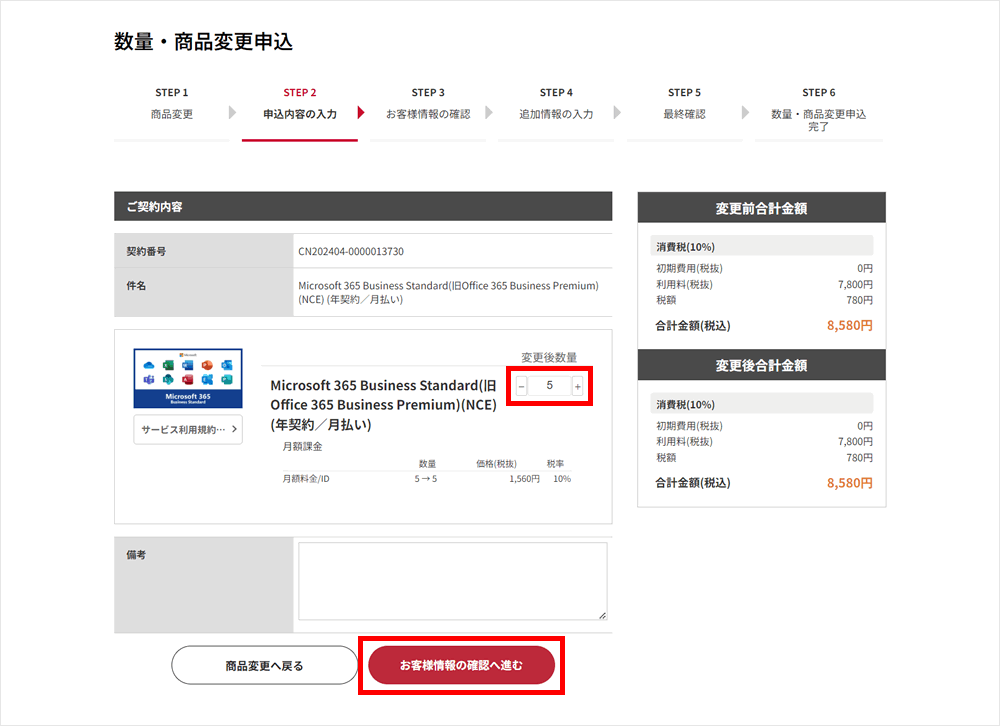The width and height of the screenshot is (1000, 726).
Task: Click the Microsoft 365 product thumbnail
Action: (x=188, y=378)
